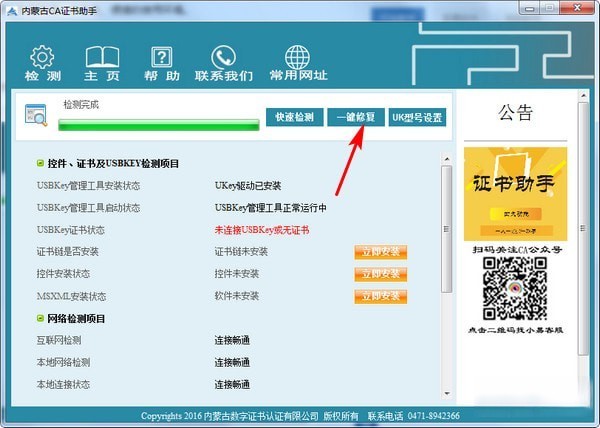Click the 联系我们 phone icon
The image size is (600, 428).
(x=223, y=57)
